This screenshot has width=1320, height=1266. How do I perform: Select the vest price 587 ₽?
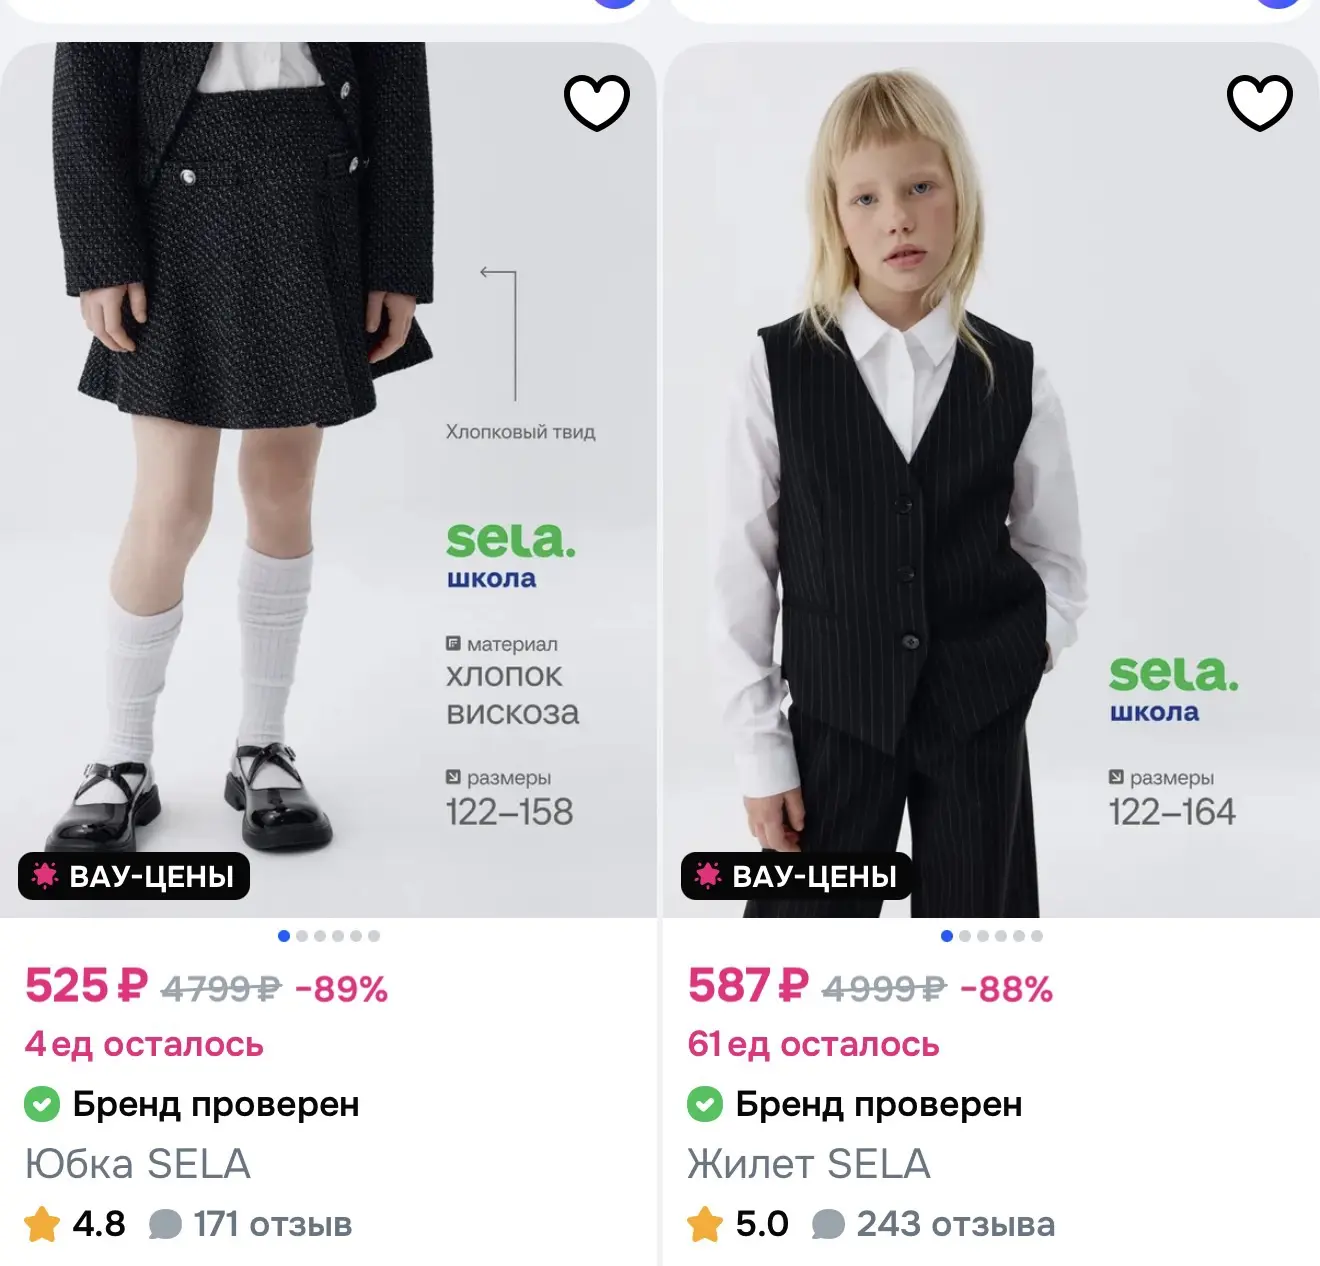[x=748, y=986]
